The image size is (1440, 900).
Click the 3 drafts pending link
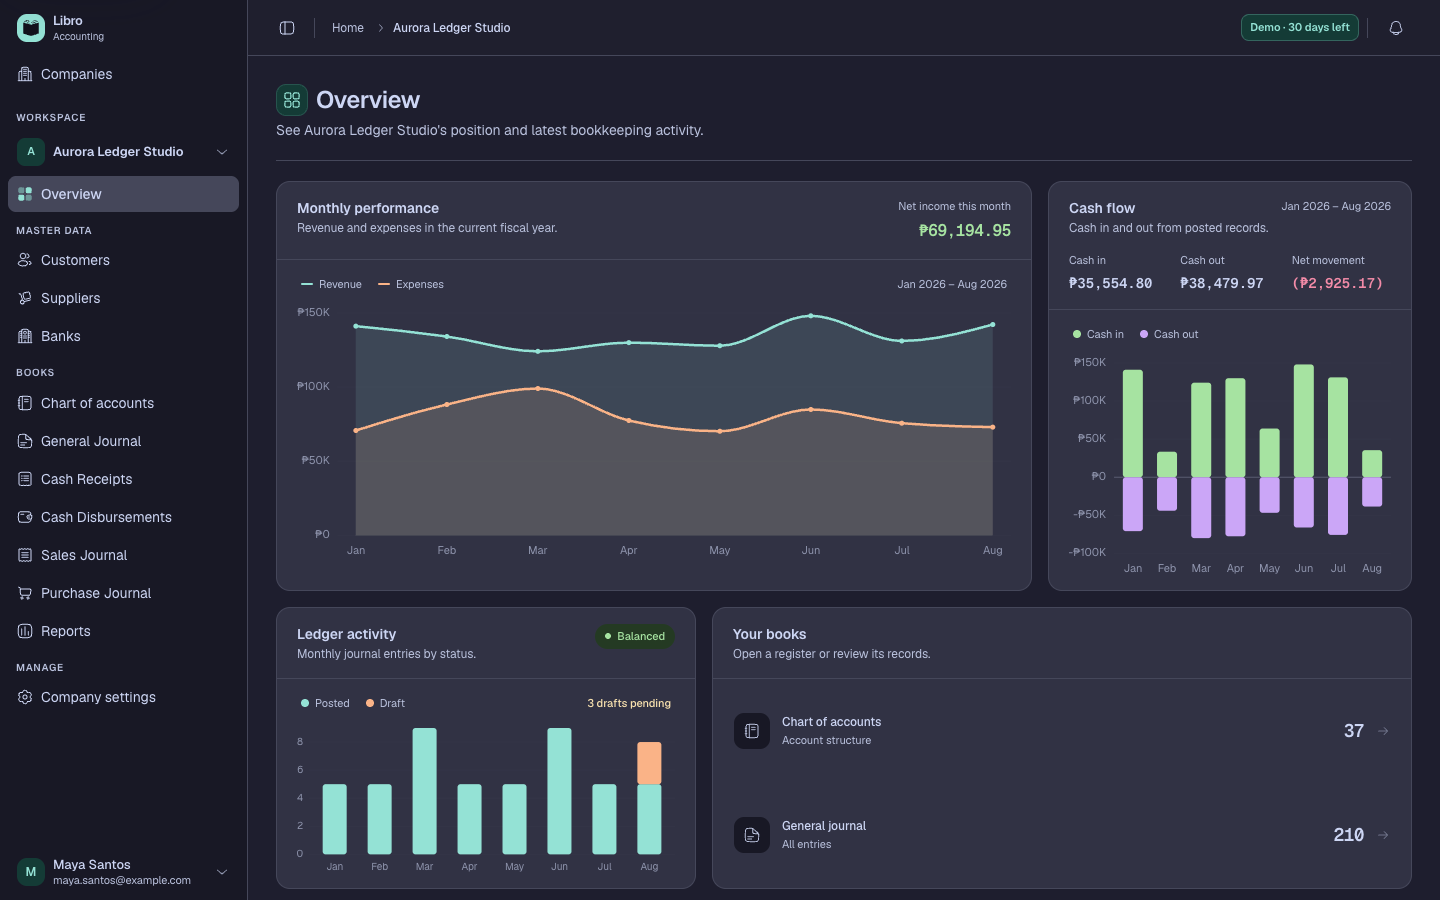(629, 703)
